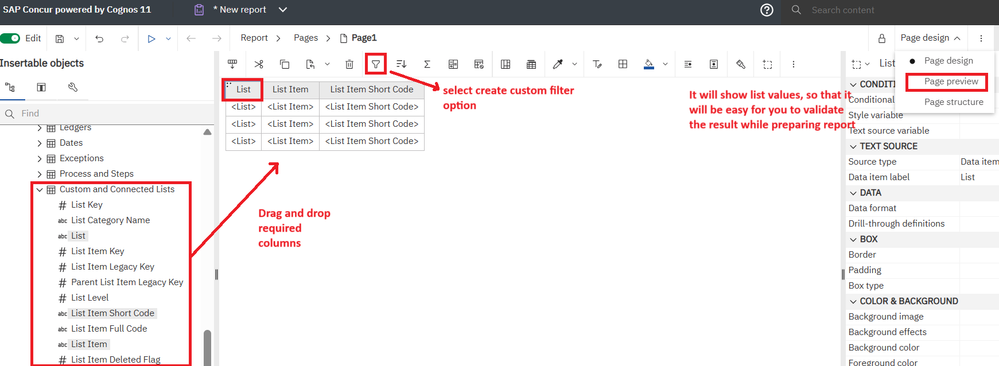Collapse Custom and Connected Lists folder
This screenshot has height=366, width=999.
pos(40,189)
